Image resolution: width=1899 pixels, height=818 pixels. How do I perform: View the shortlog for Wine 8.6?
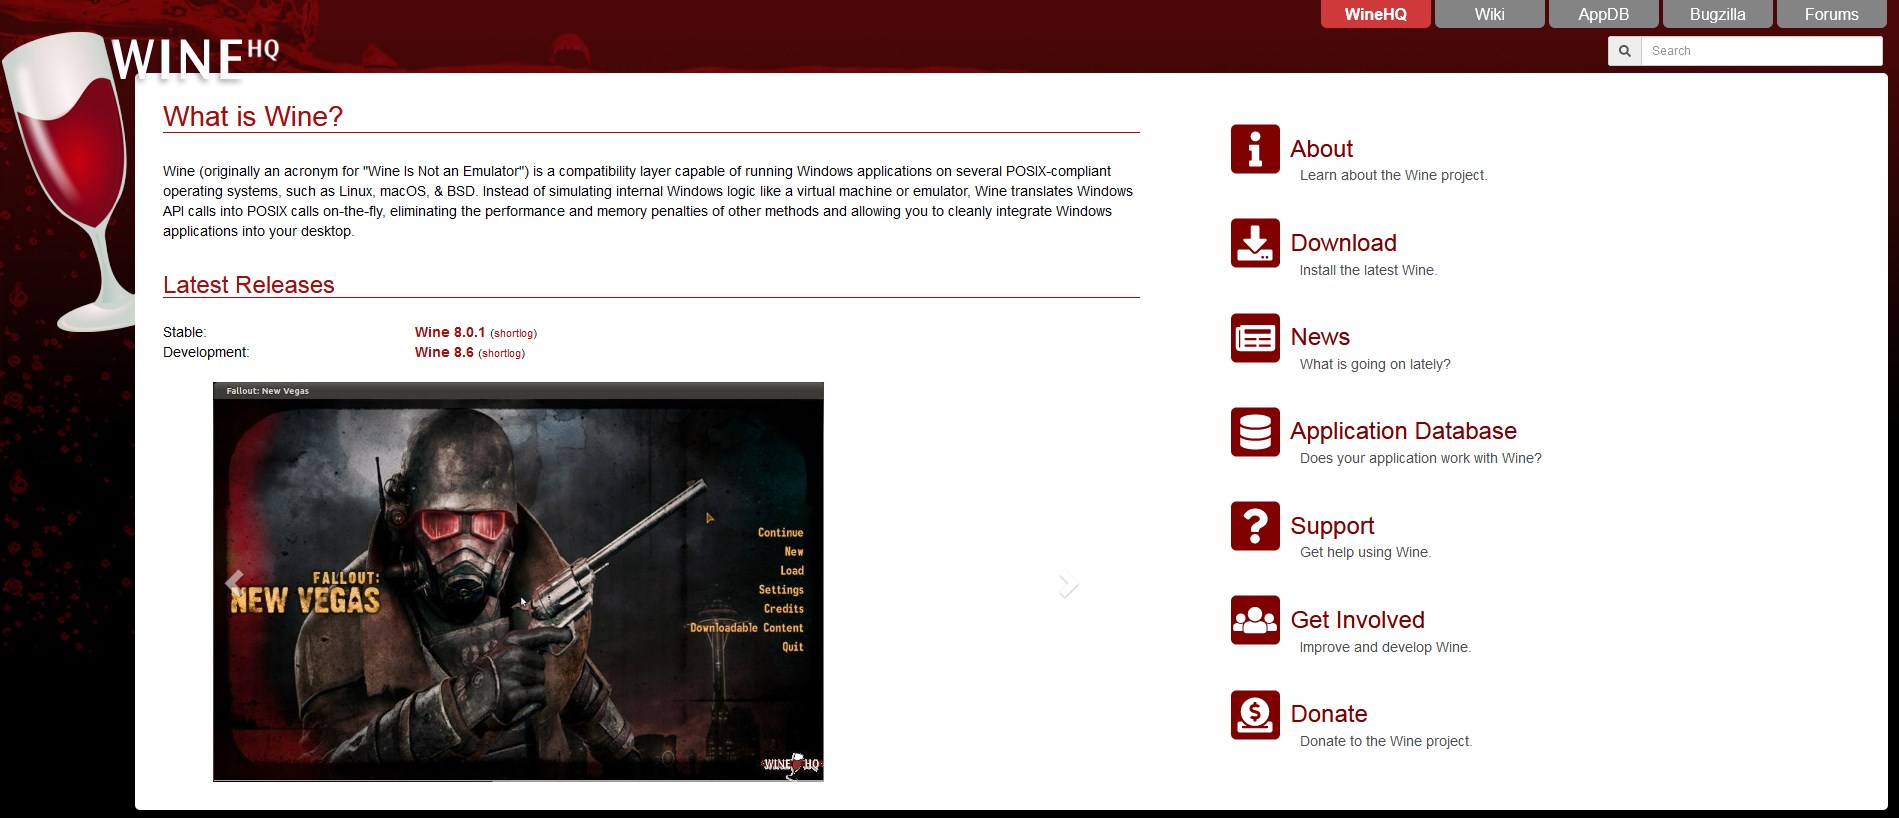coord(501,353)
